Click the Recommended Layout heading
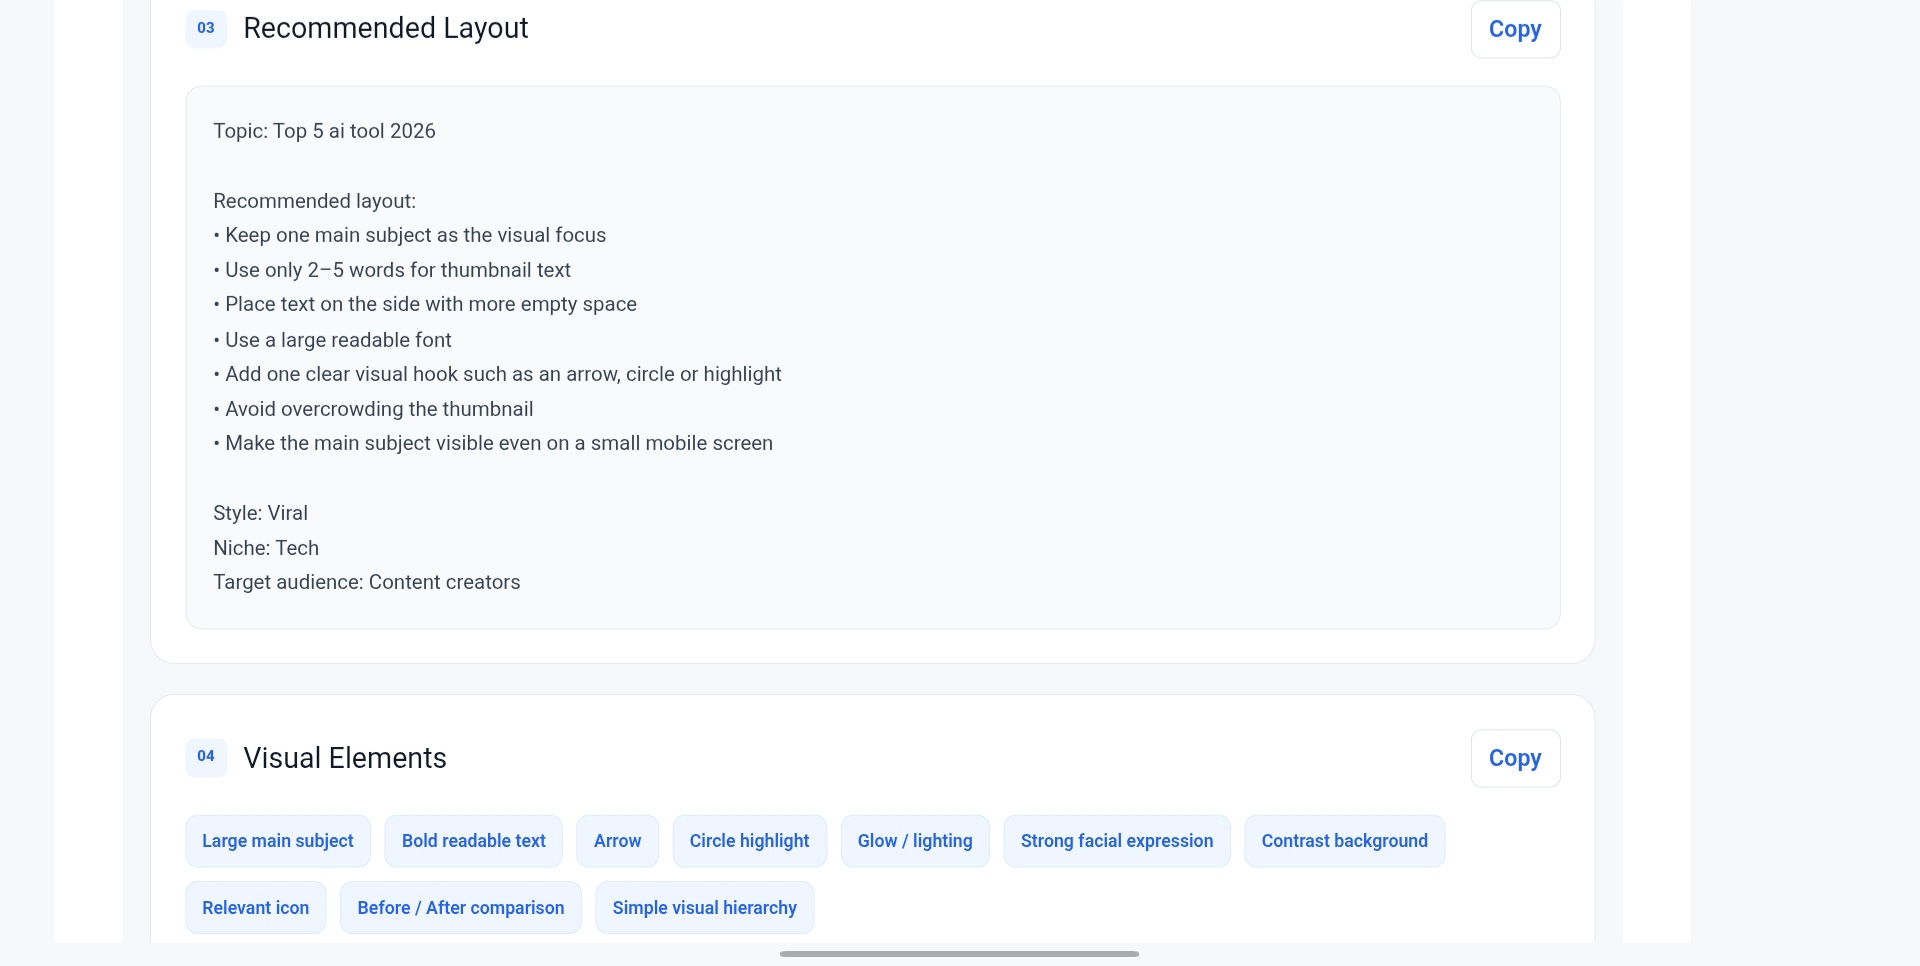This screenshot has height=966, width=1920. 386,28
